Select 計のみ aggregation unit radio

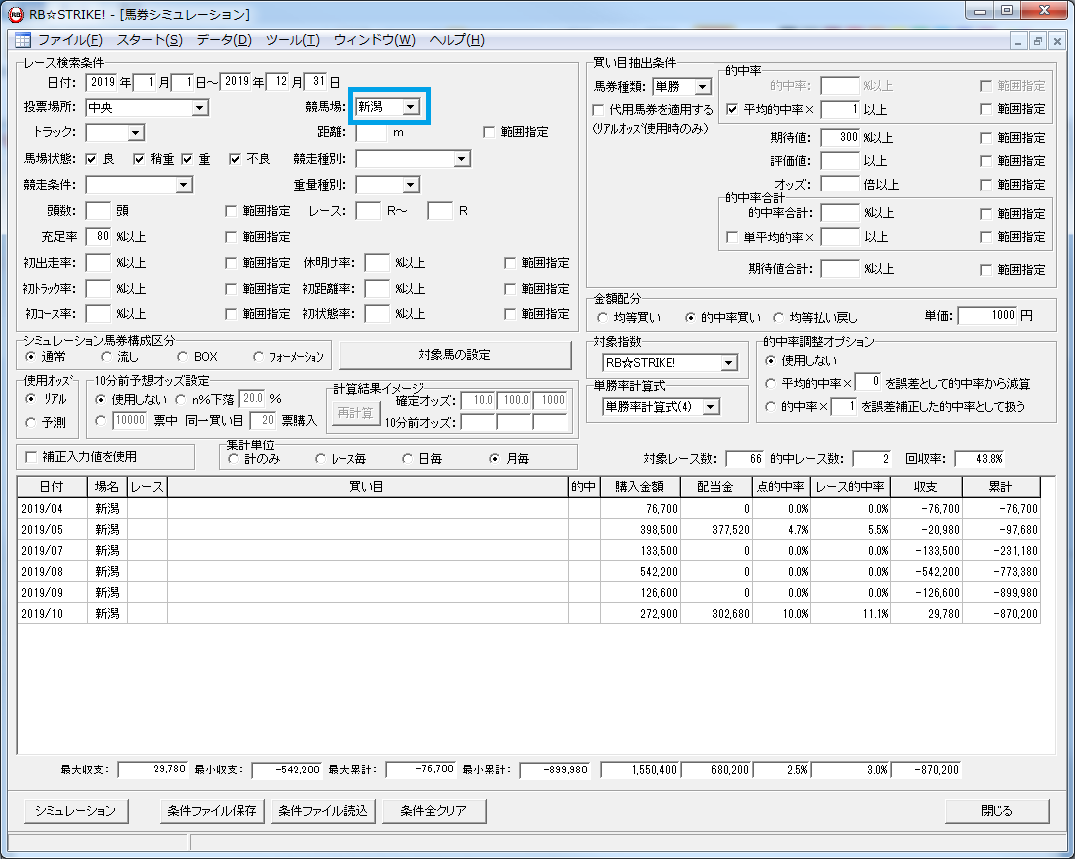coord(233,459)
